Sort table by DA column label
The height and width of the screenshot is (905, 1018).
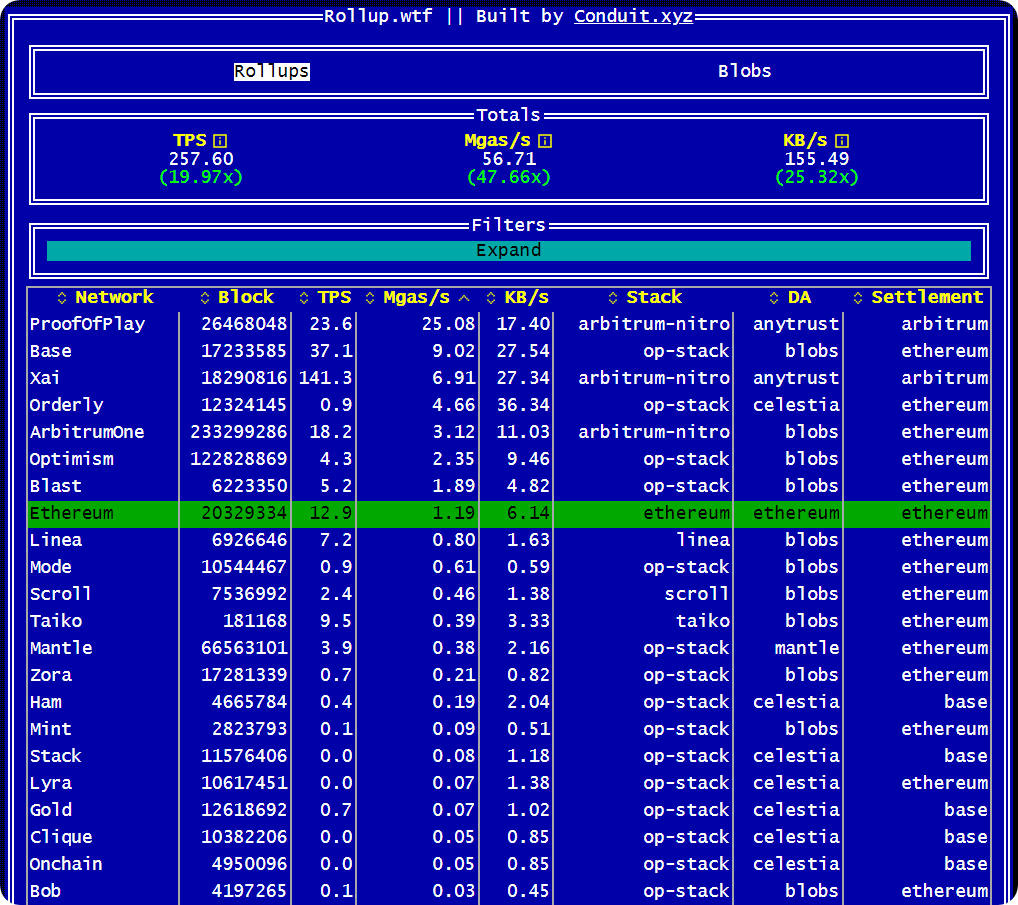799,297
